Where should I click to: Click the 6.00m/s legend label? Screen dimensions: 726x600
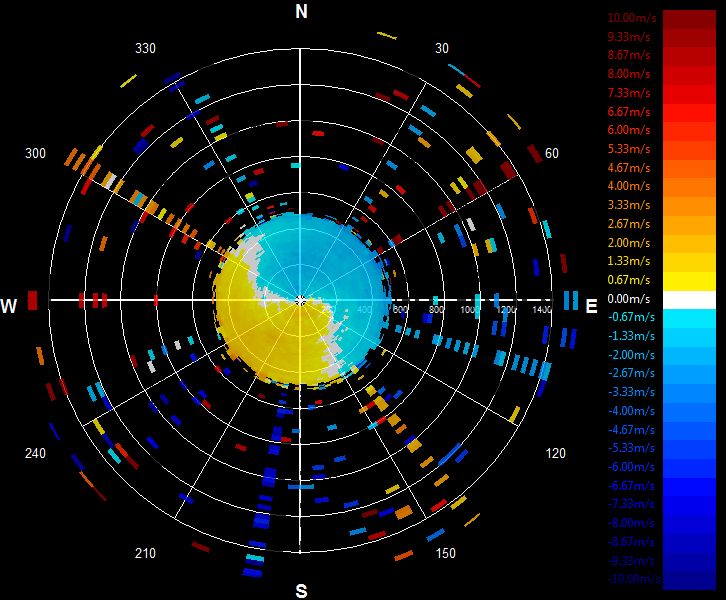pos(629,130)
